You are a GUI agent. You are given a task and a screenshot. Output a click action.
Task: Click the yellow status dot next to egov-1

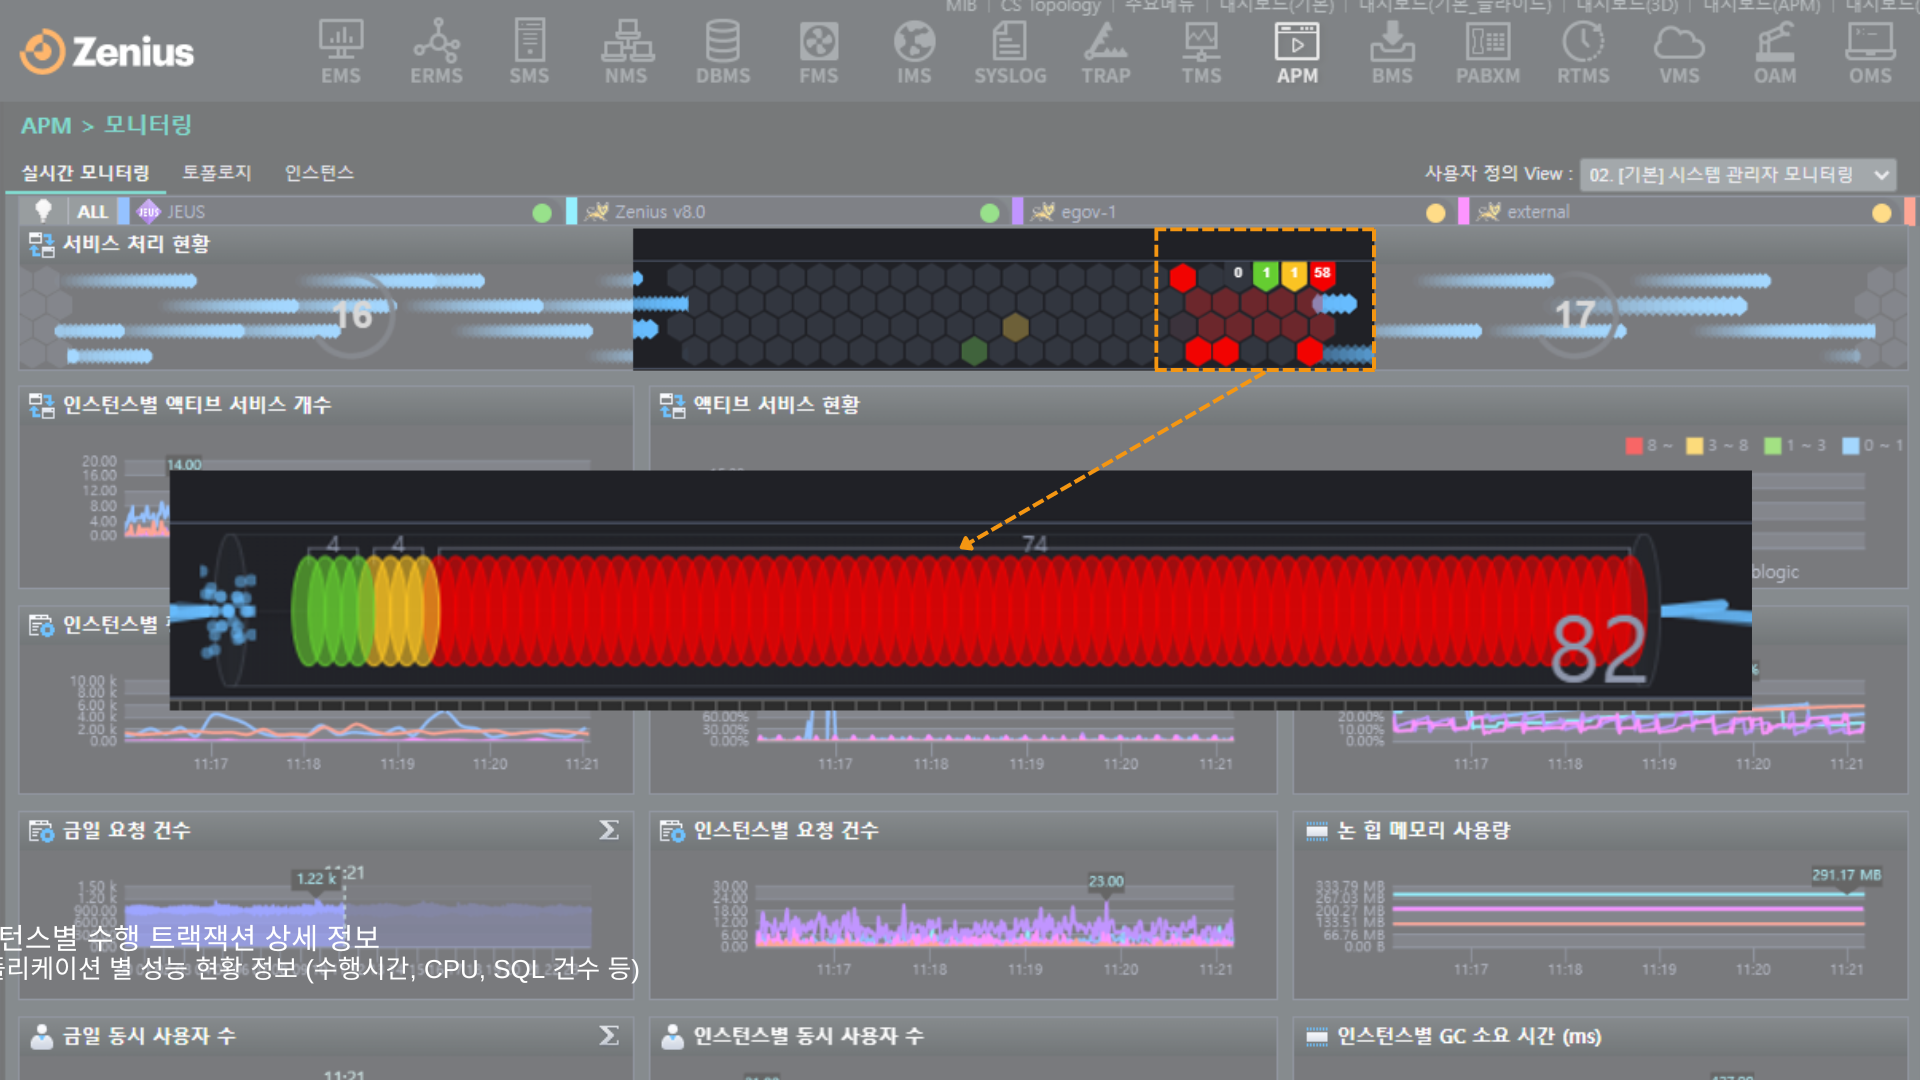[1435, 213]
